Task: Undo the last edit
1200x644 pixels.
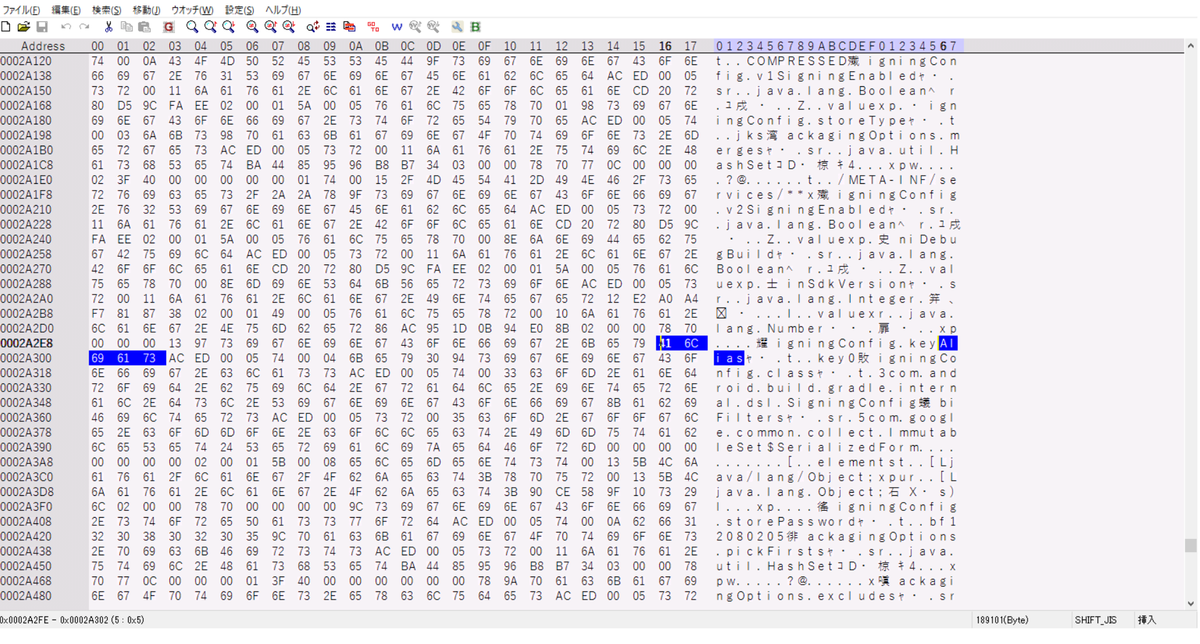Action: (x=66, y=27)
